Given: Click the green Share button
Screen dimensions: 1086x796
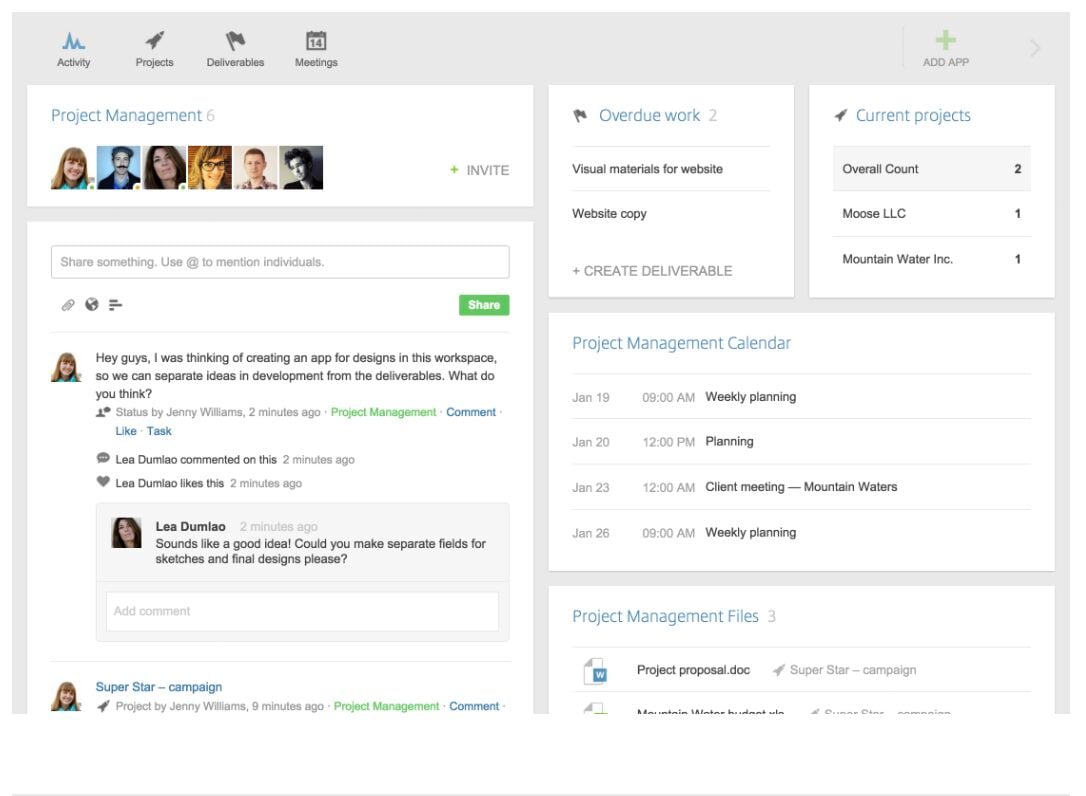Looking at the screenshot, I should click(484, 305).
